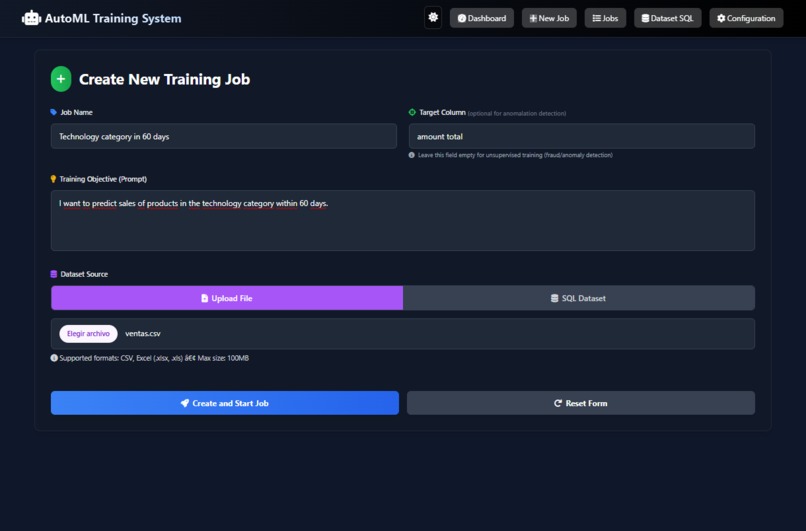The image size is (806, 531).
Task: Select the Upload File source tab
Action: pos(227,298)
